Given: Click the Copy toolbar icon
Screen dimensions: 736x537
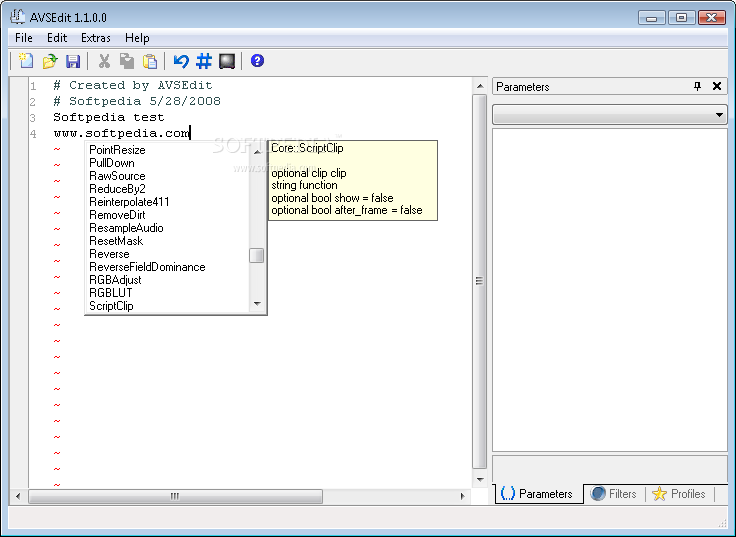Looking at the screenshot, I should coord(127,61).
